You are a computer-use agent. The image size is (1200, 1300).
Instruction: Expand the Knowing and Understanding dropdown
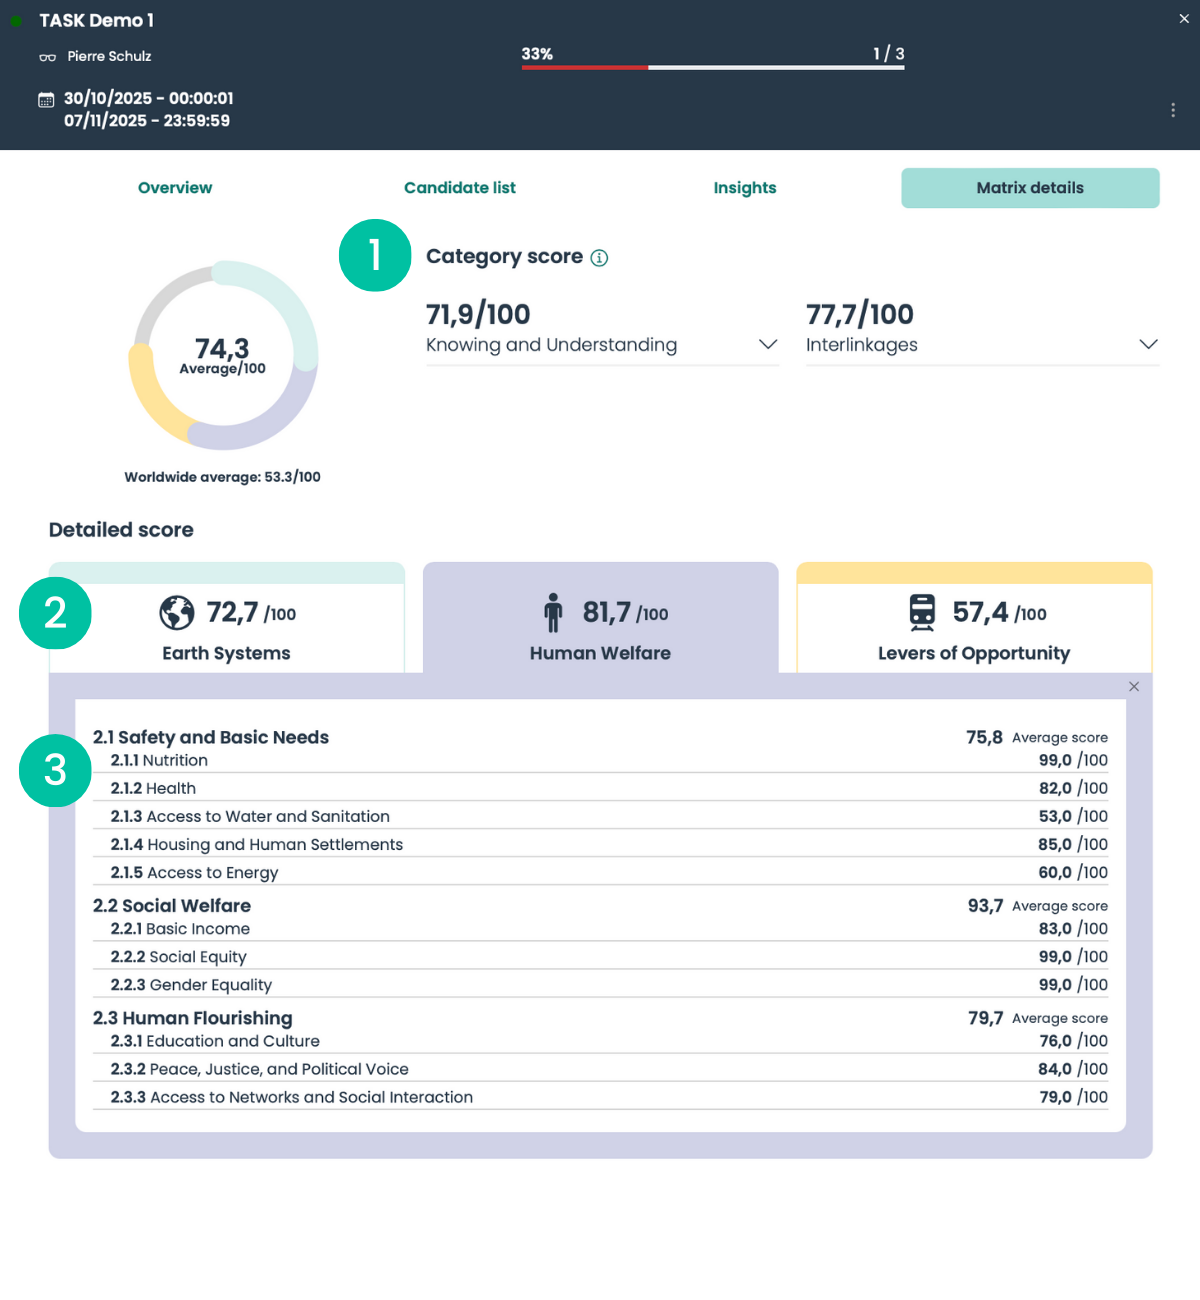[768, 344]
